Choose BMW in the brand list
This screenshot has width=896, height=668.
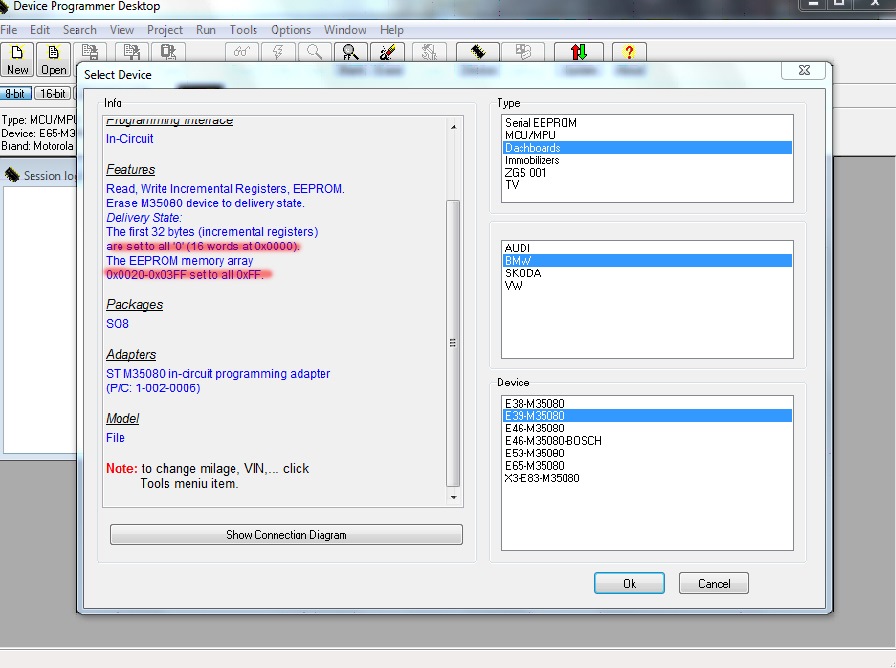coord(647,261)
